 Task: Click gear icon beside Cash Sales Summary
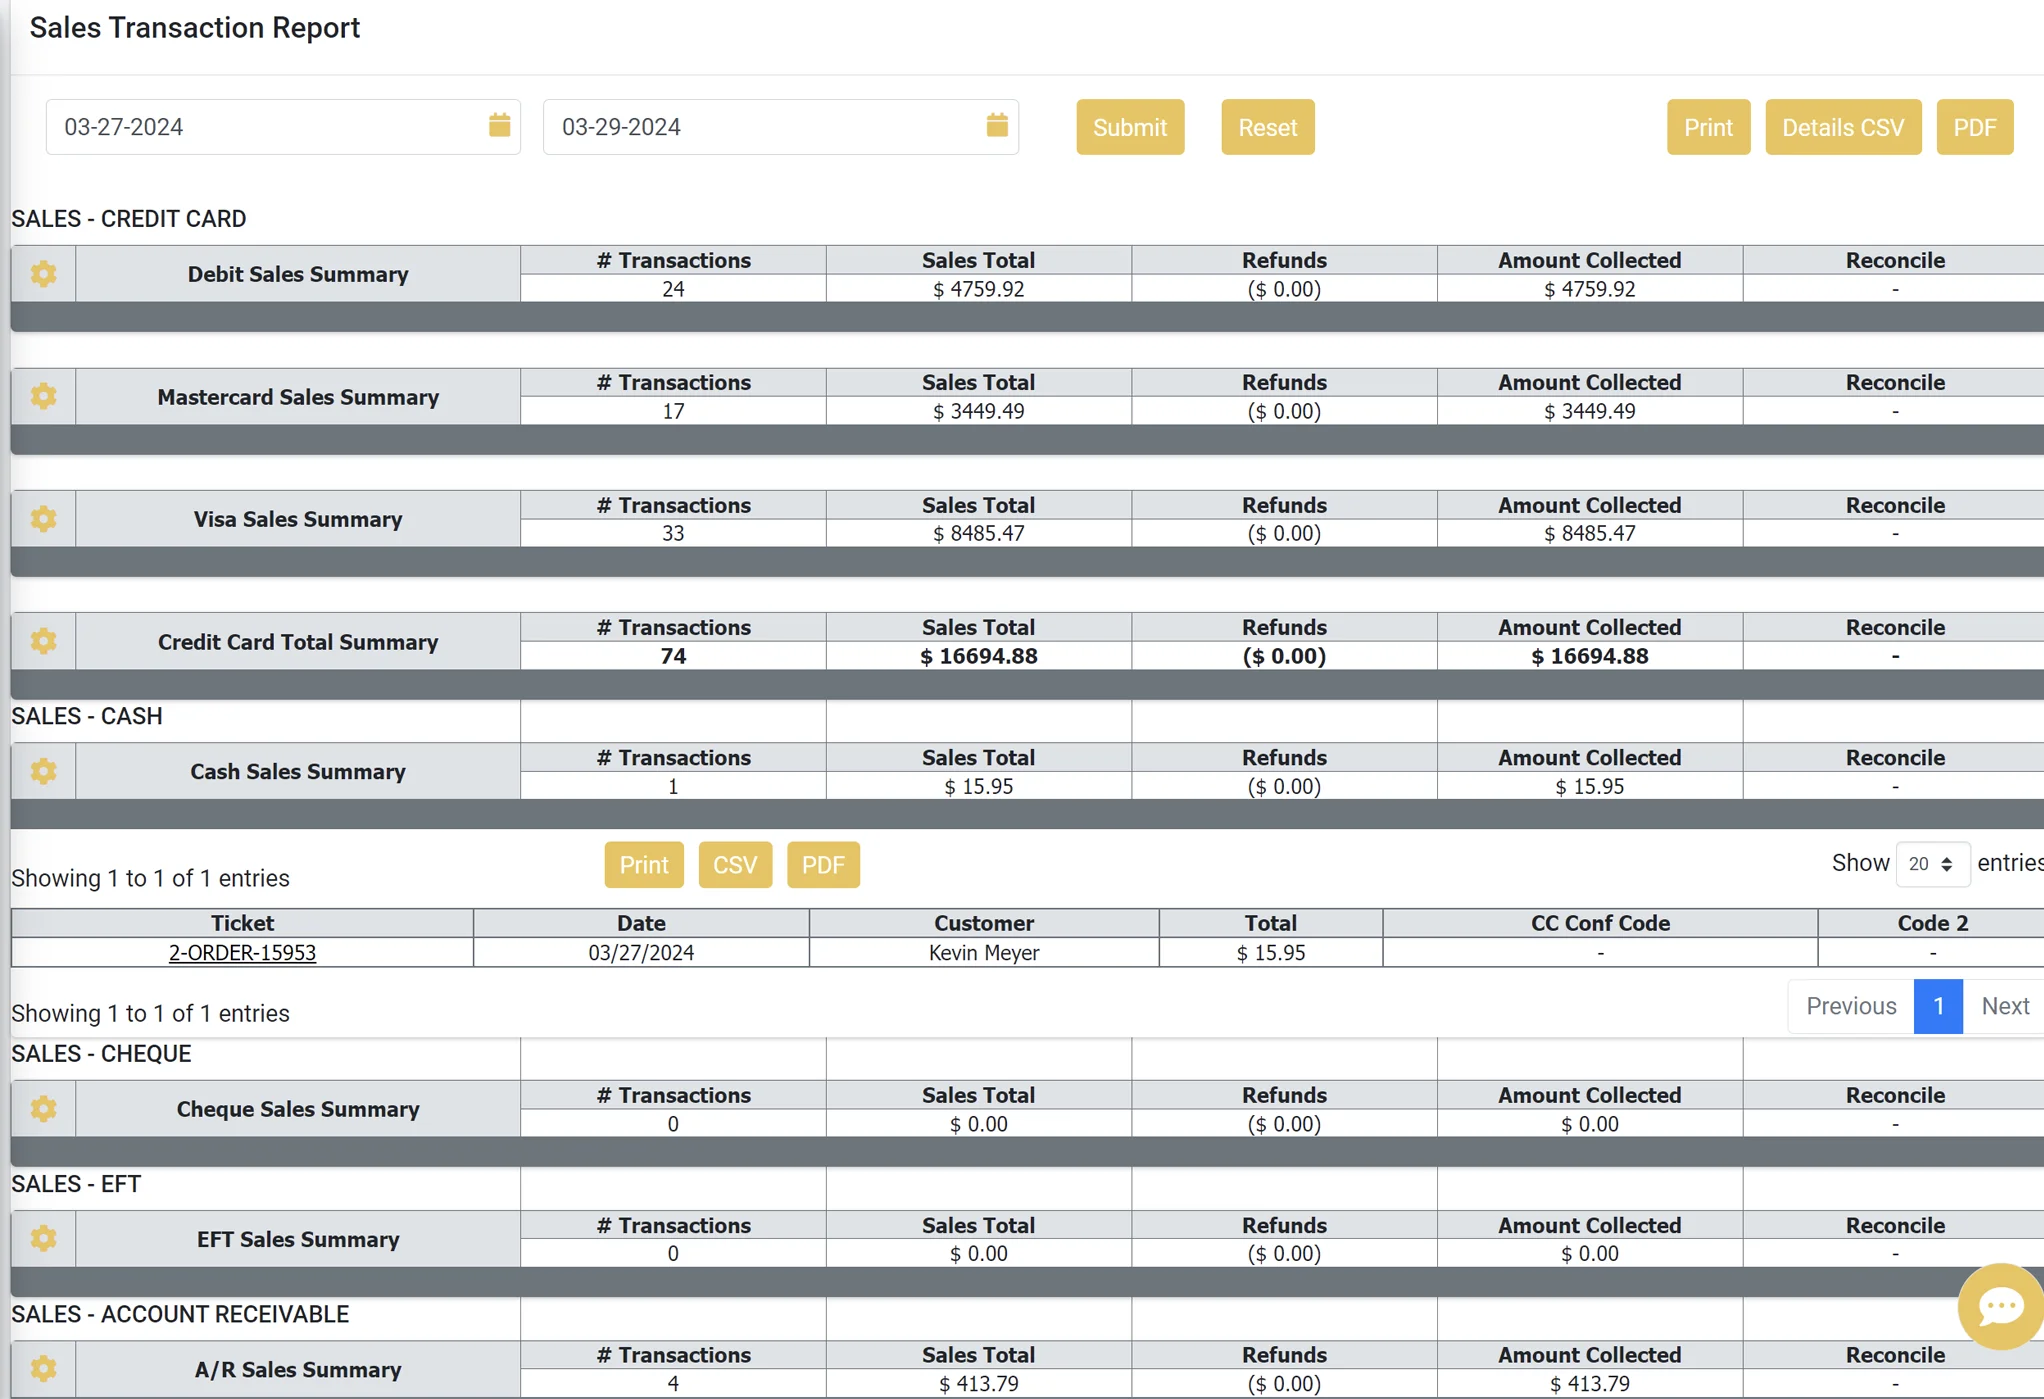[43, 771]
